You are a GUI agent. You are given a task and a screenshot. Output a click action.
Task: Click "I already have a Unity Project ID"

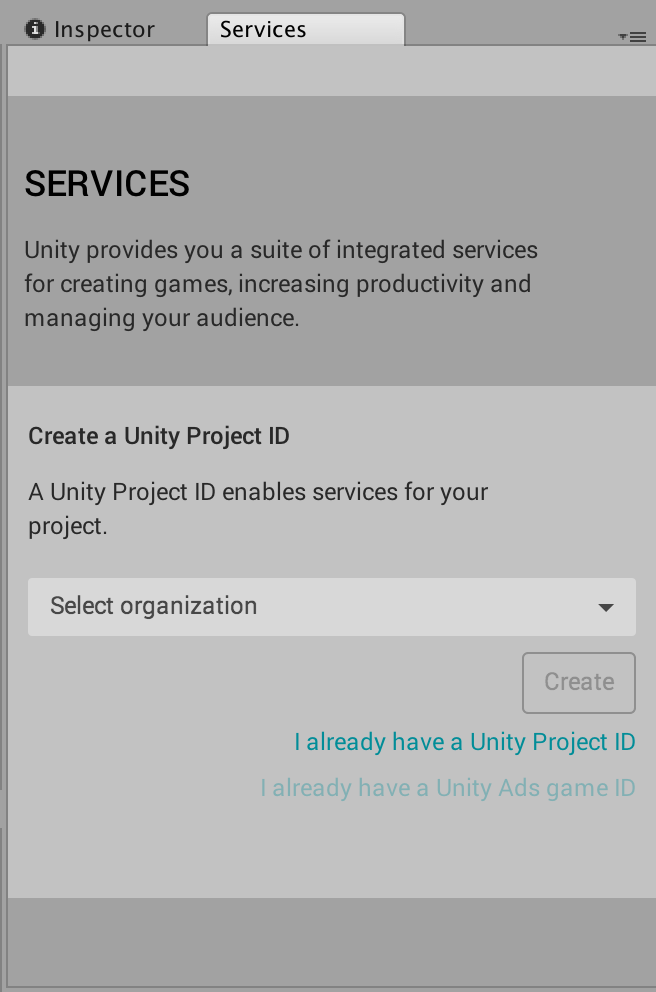click(465, 742)
